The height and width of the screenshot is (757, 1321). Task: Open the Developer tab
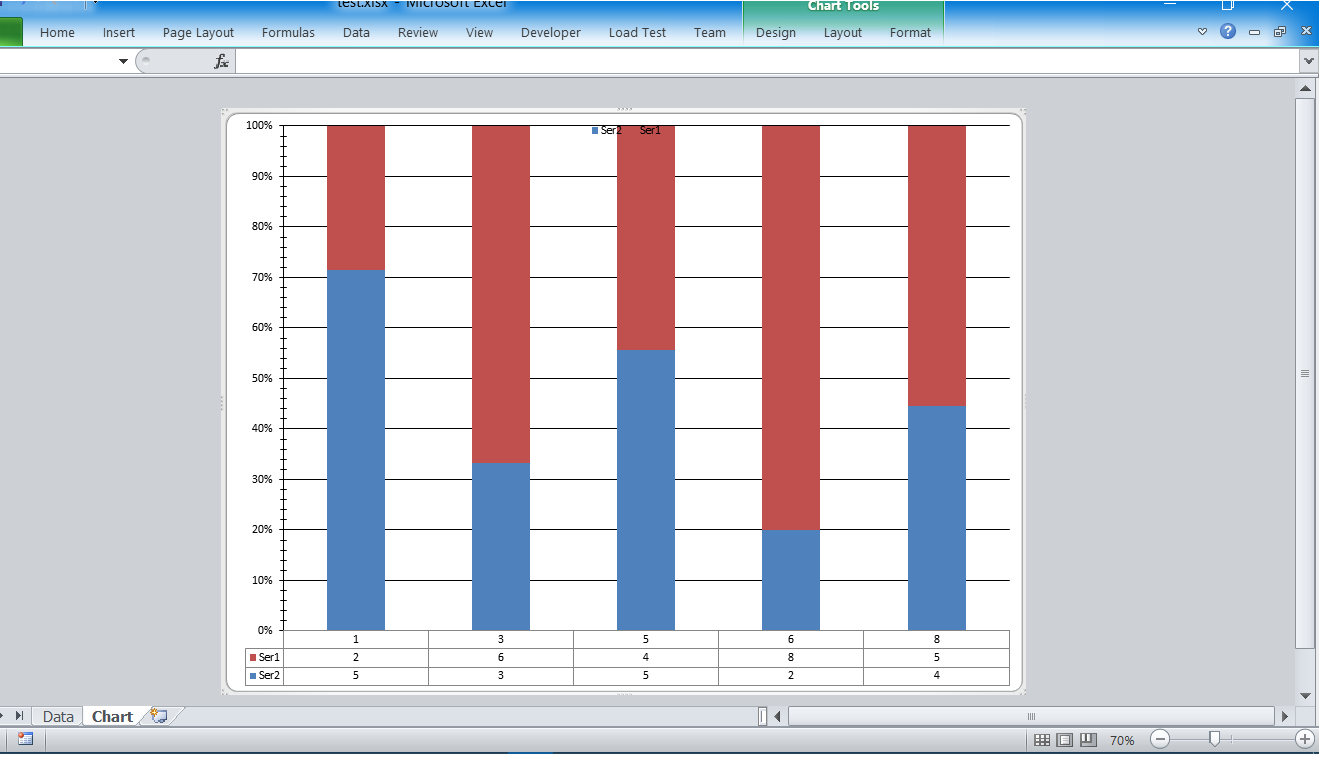tap(551, 32)
